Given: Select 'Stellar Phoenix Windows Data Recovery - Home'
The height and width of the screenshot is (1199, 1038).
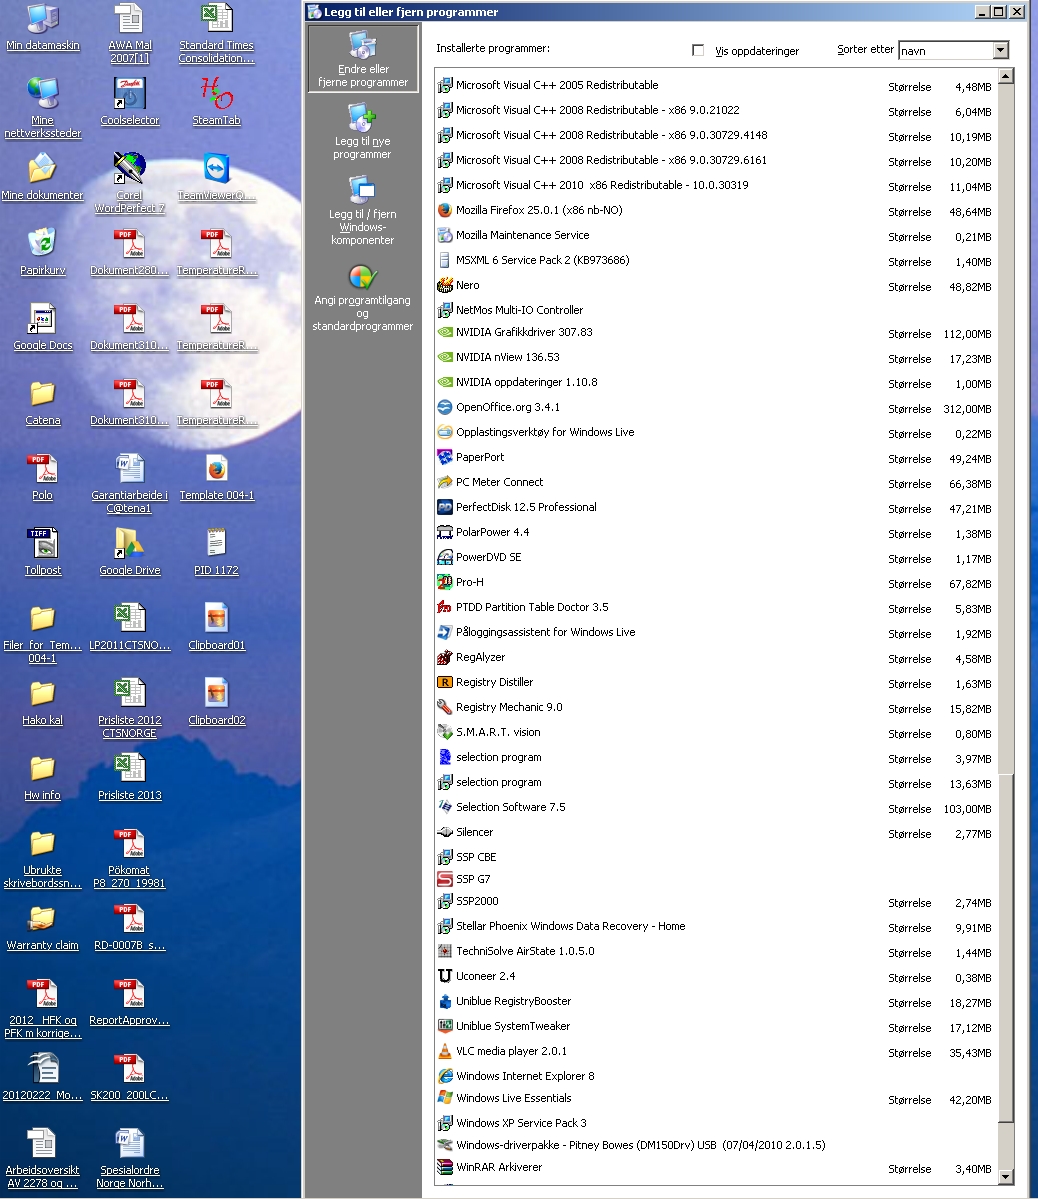Looking at the screenshot, I should [716, 927].
